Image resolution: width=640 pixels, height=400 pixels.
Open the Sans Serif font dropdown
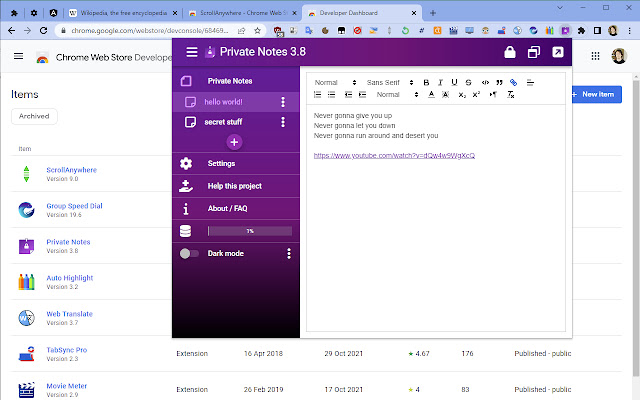(x=390, y=82)
